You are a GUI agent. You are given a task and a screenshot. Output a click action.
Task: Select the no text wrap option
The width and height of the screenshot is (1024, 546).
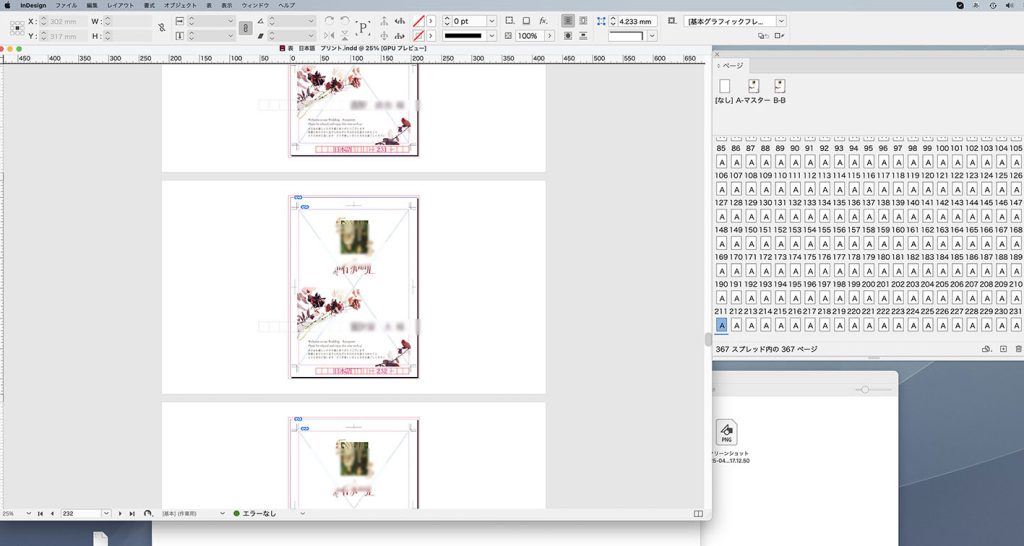point(568,22)
